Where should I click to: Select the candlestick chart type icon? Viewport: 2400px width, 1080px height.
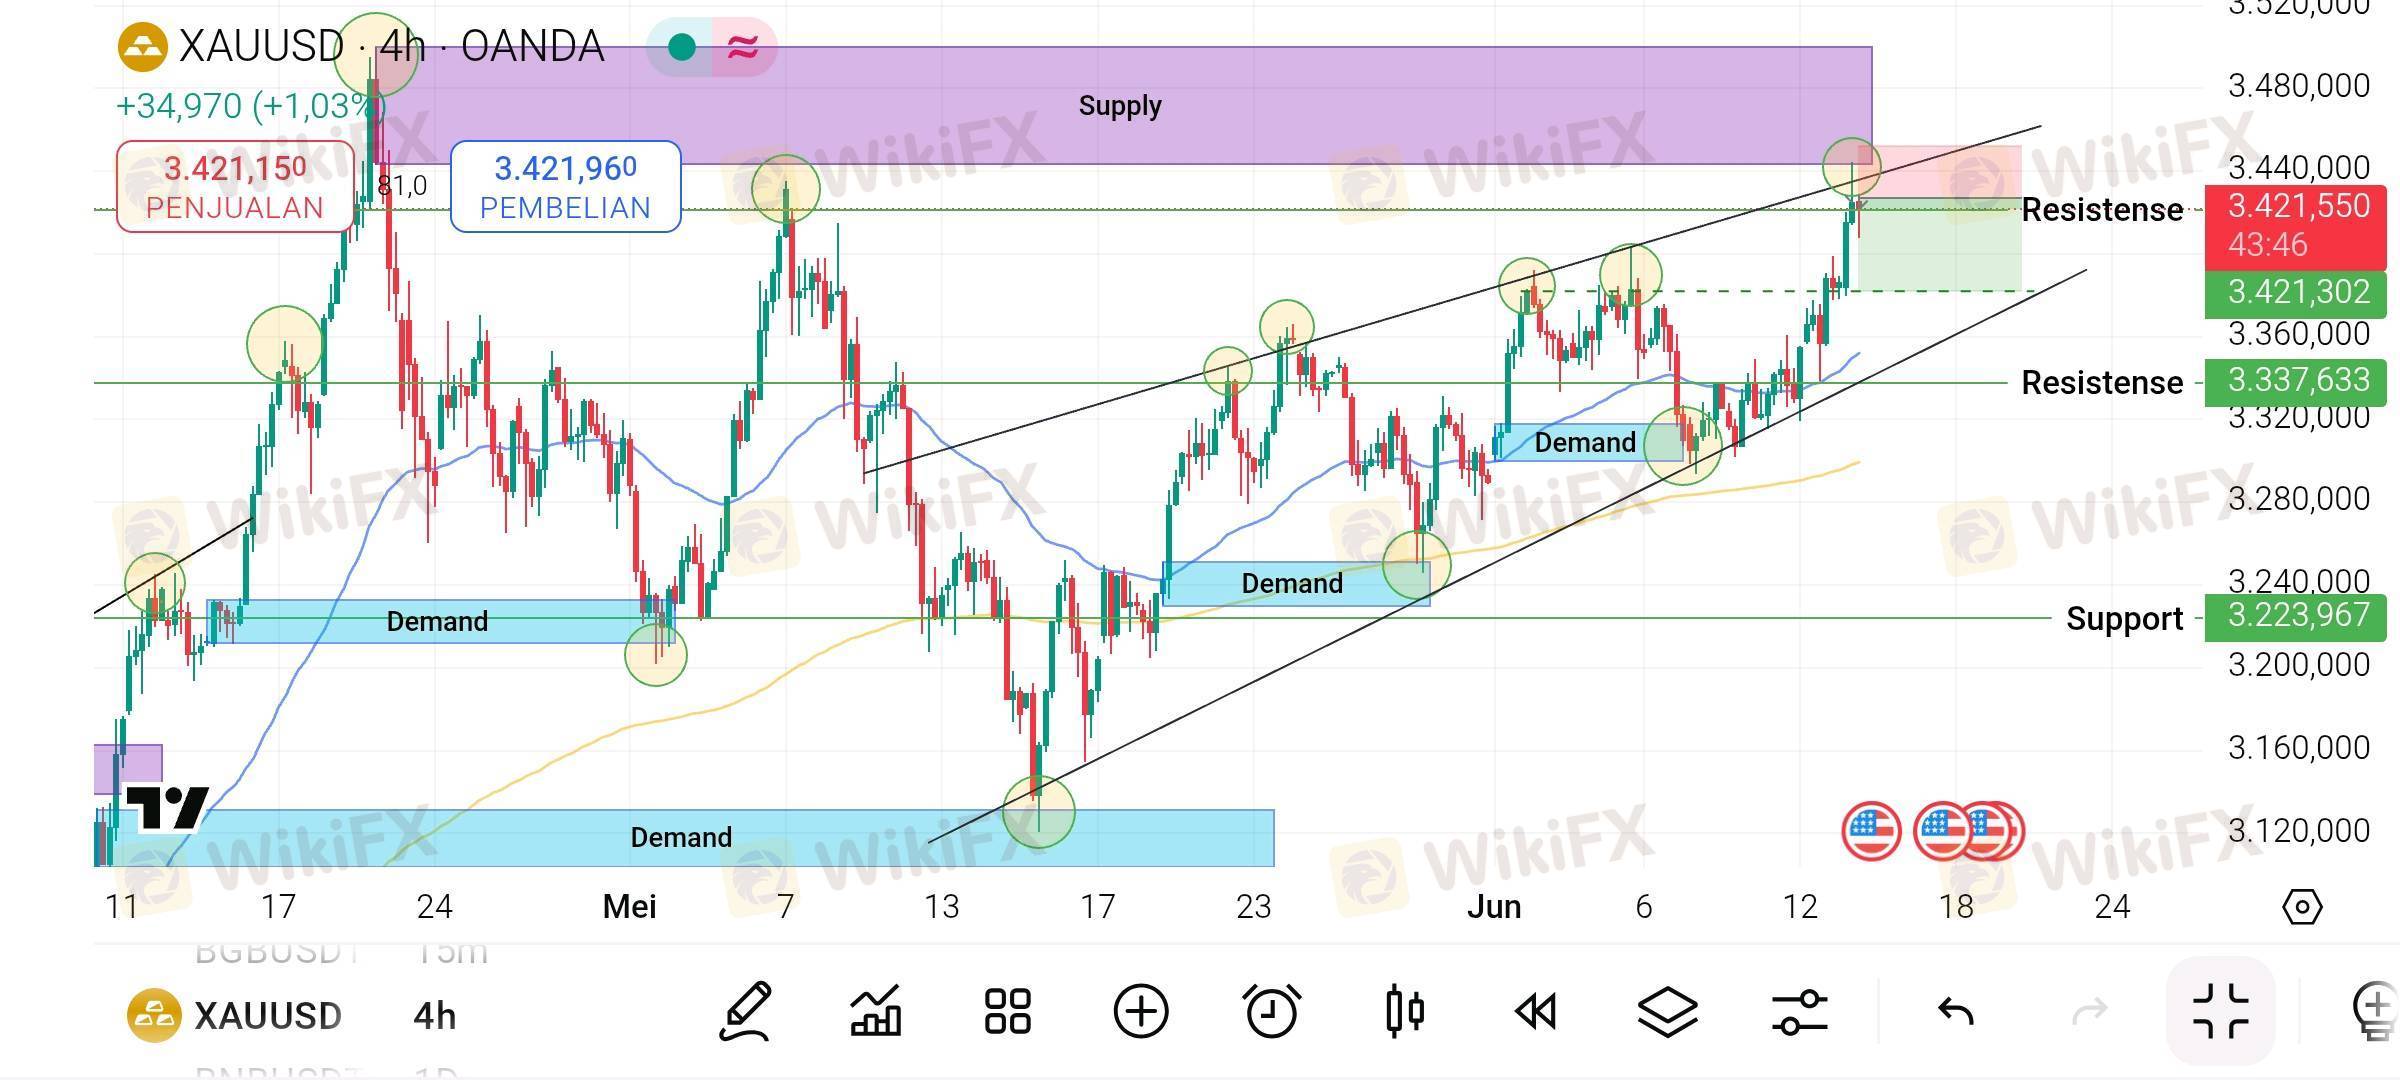[x=1405, y=1011]
